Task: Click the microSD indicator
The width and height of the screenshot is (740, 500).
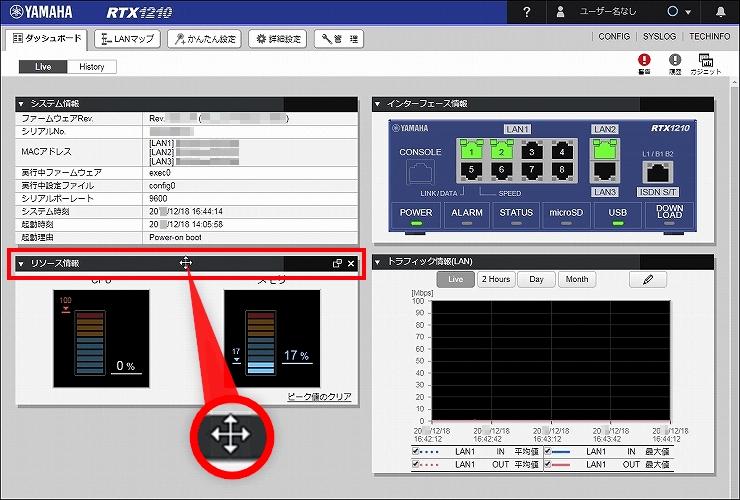Action: (x=566, y=216)
